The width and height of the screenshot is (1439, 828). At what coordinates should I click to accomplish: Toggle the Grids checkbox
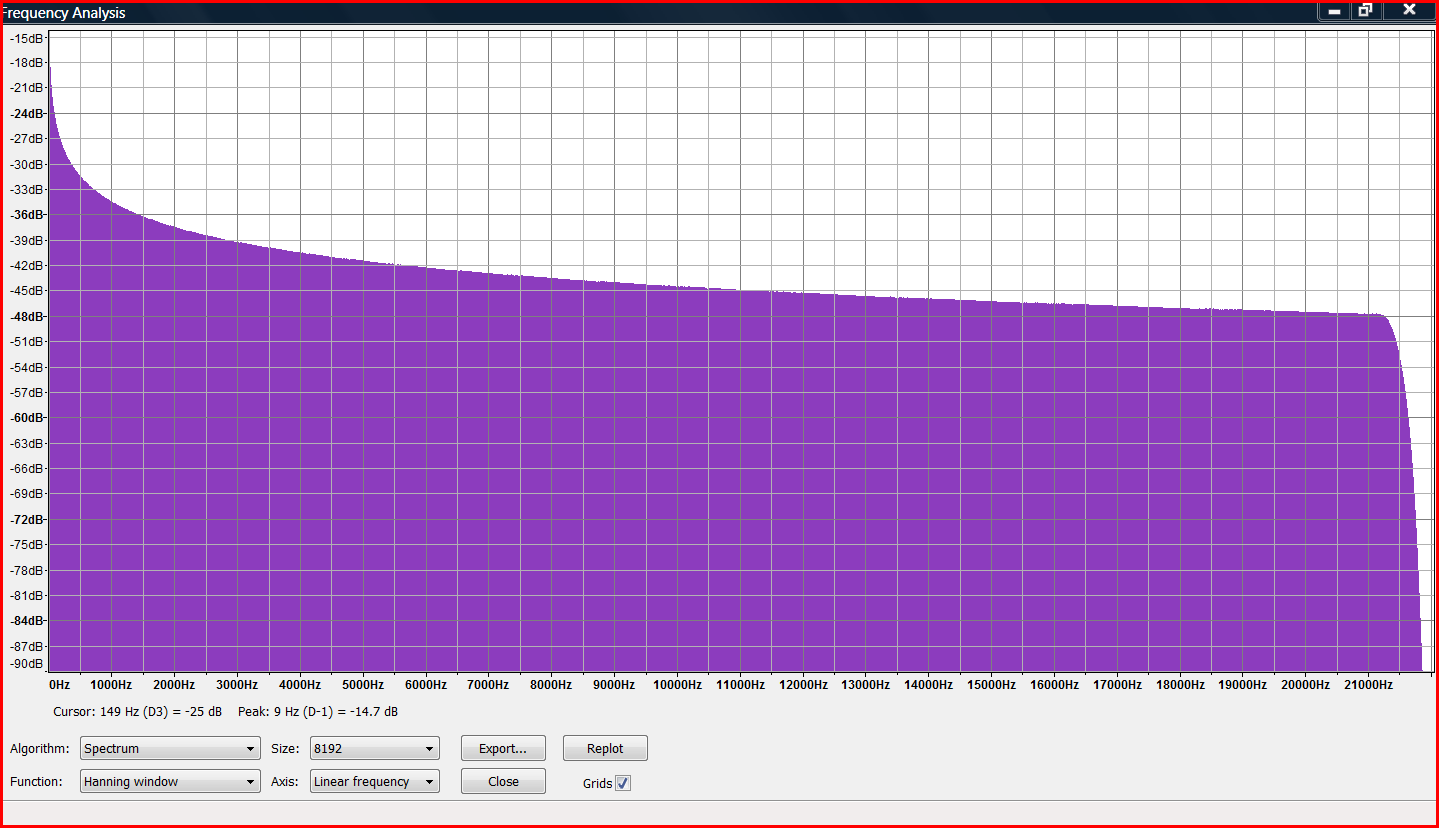(623, 783)
